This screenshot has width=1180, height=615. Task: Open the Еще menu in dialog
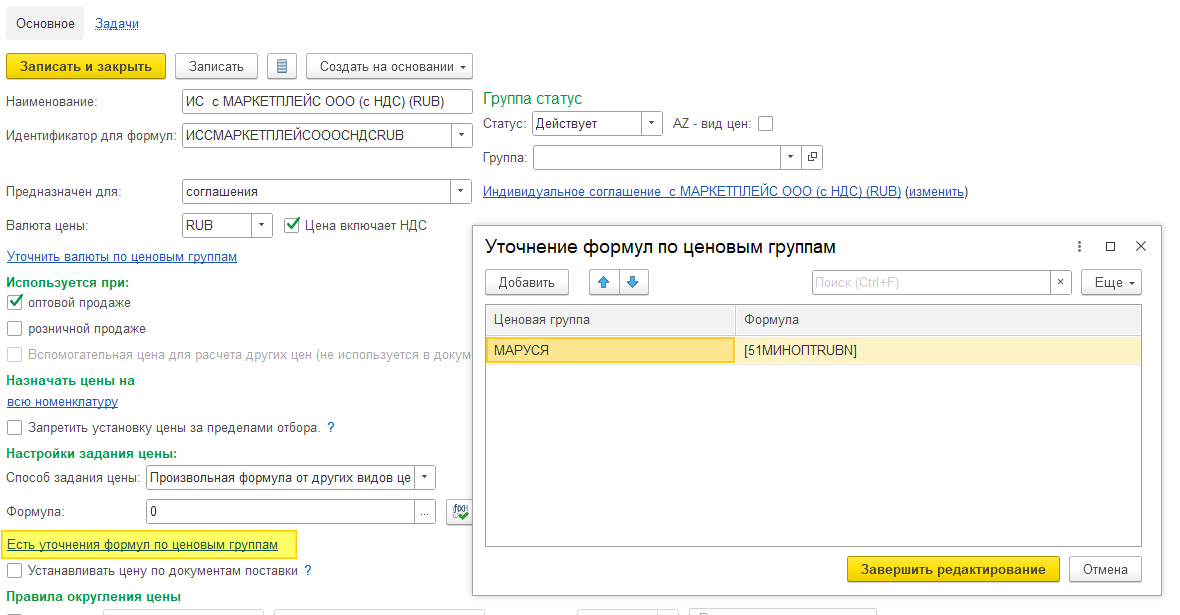point(1111,282)
